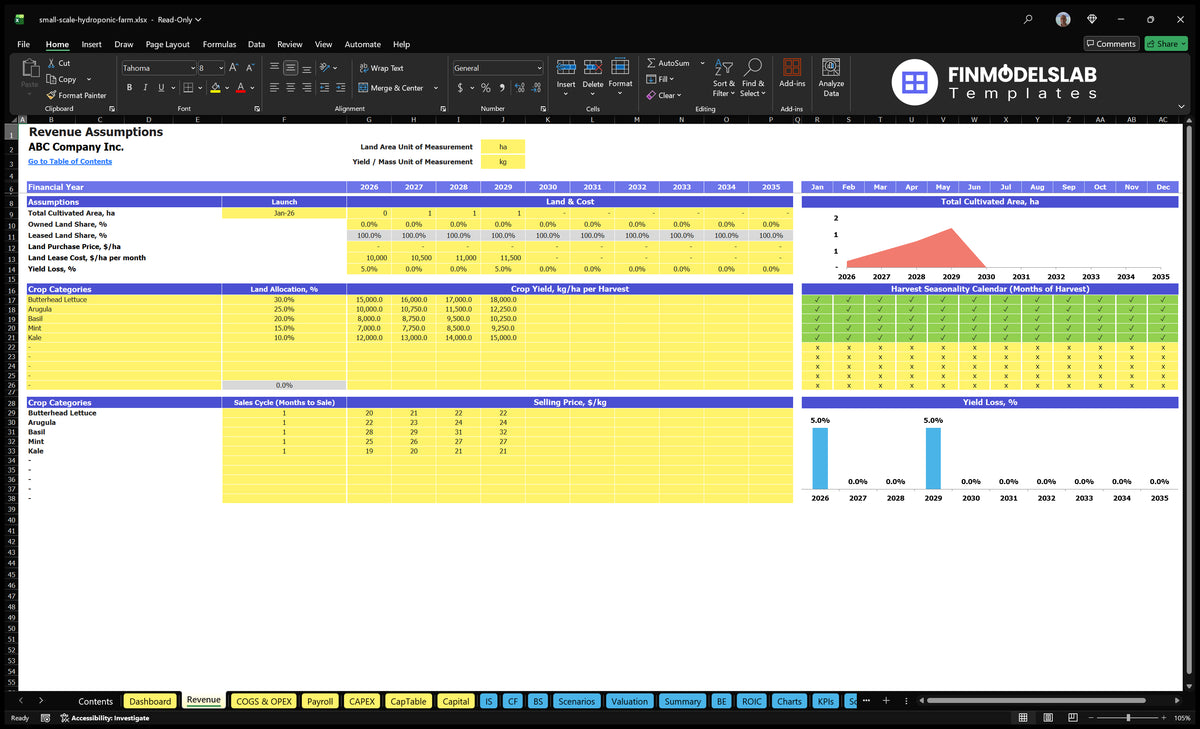Select the yellow 'ha' land unit cell
Screen dimensions: 1200x729
[x=503, y=146]
